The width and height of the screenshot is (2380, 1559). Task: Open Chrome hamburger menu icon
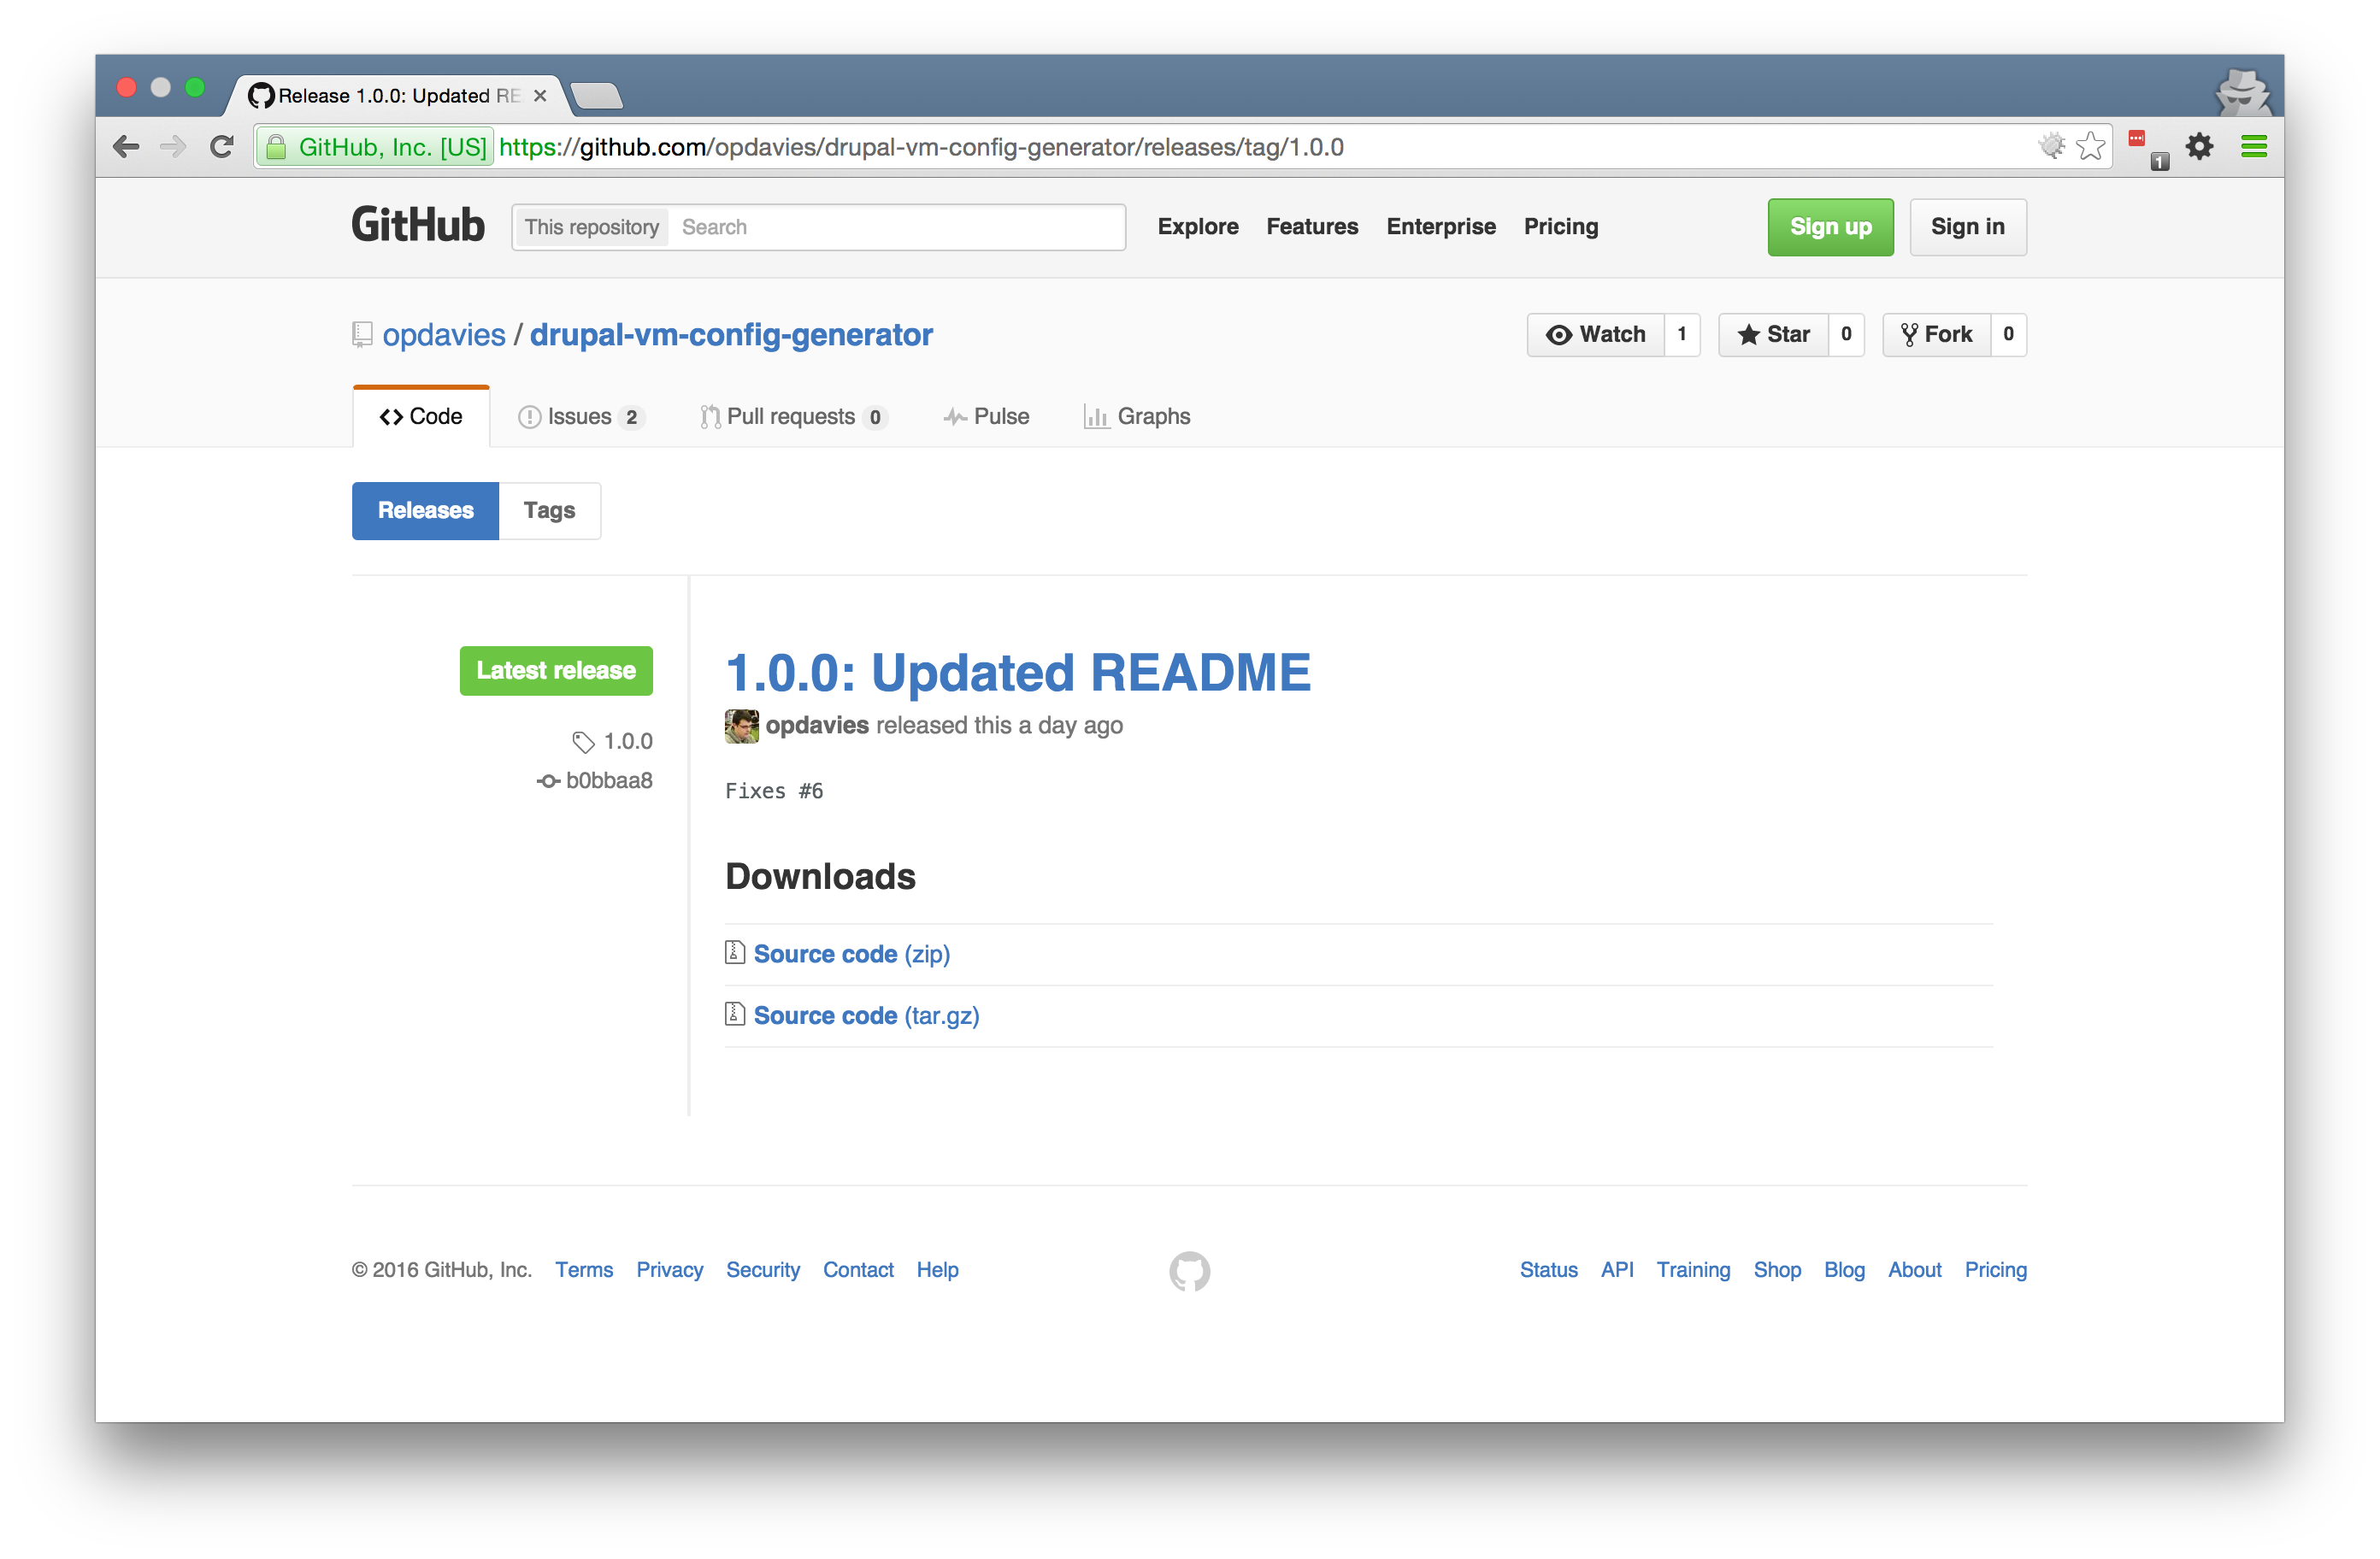coord(2253,147)
